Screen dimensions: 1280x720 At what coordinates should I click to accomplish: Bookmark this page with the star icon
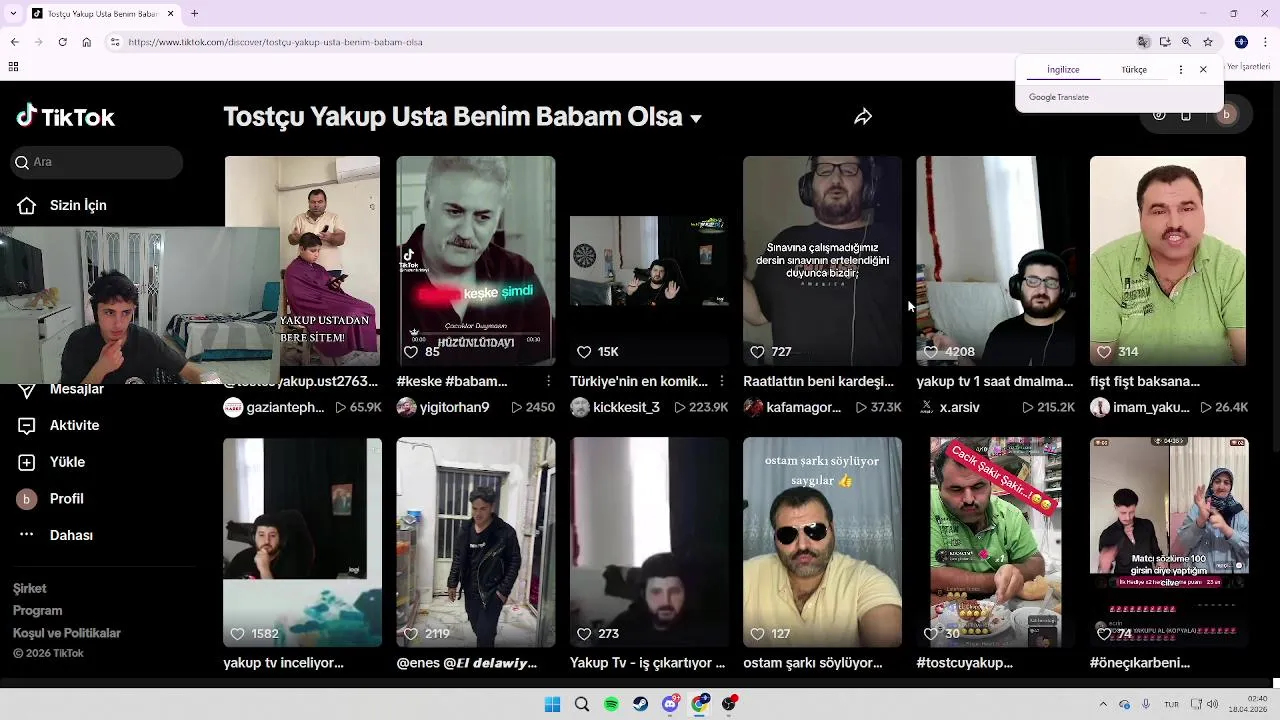pos(1208,42)
